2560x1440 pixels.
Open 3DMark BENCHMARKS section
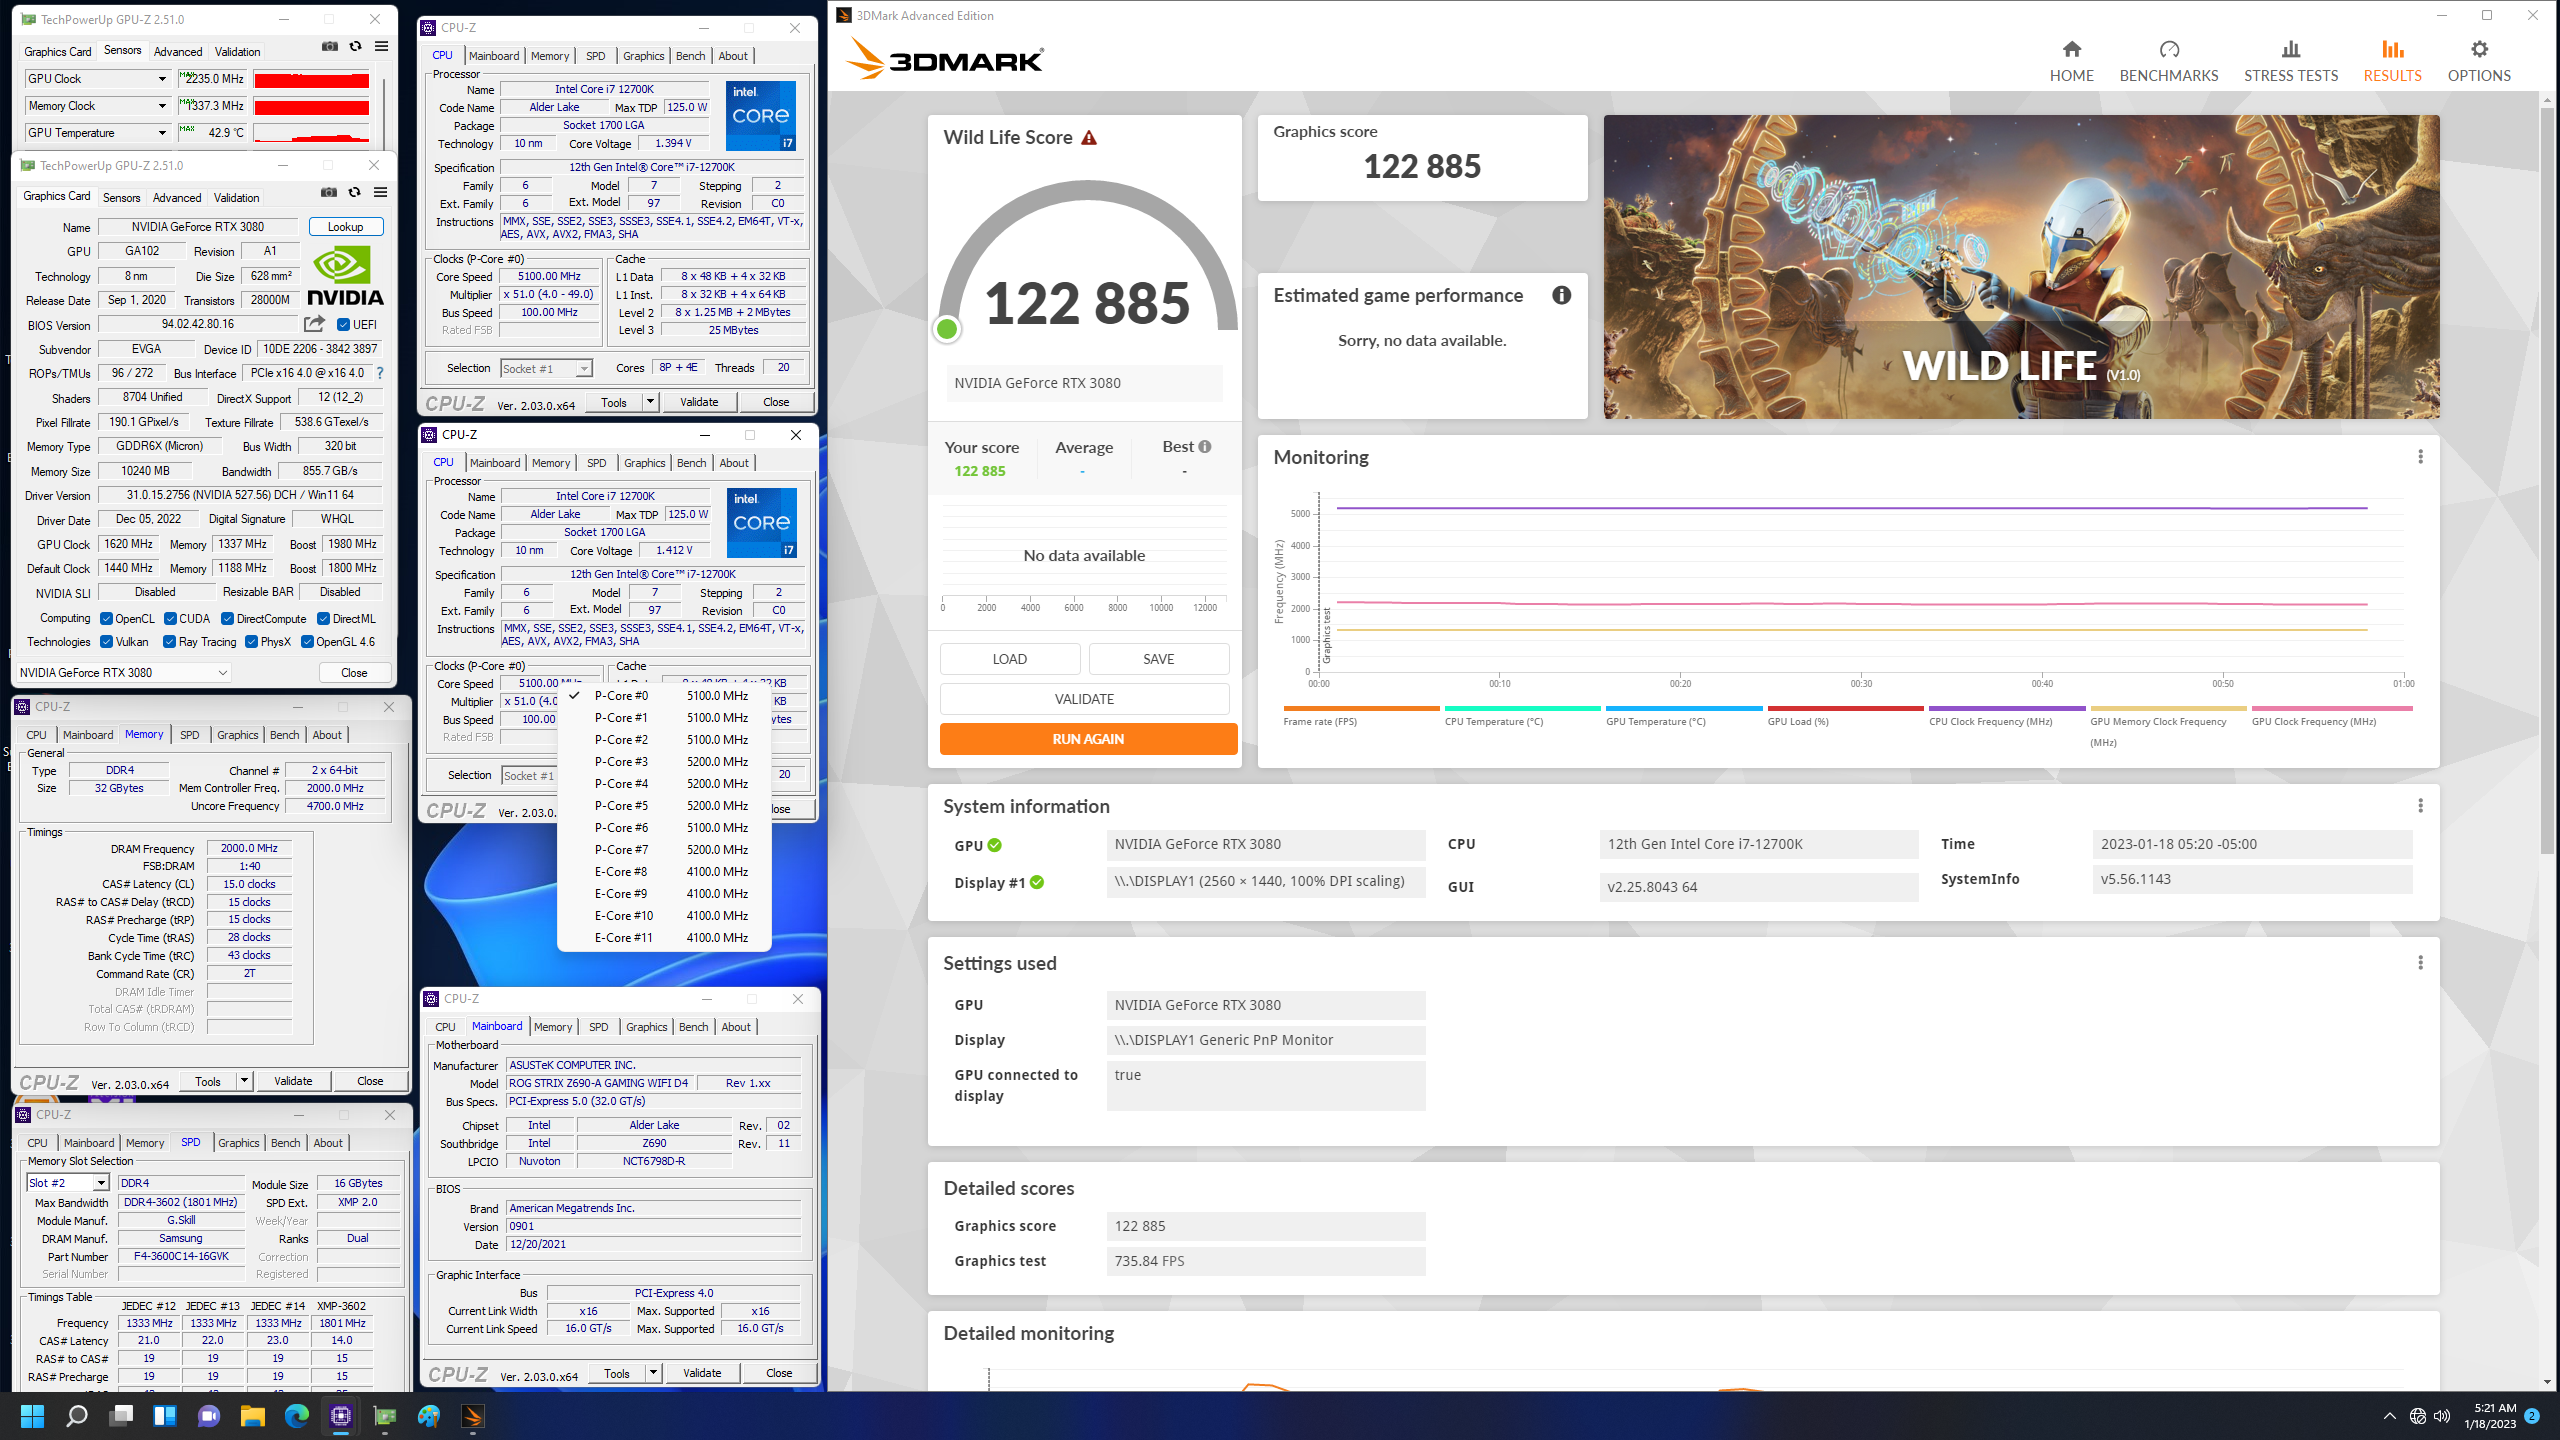click(2168, 61)
